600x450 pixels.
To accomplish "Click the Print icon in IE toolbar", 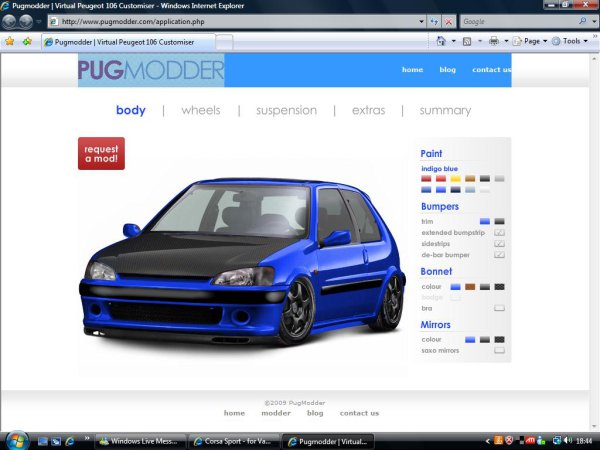I will click(494, 41).
